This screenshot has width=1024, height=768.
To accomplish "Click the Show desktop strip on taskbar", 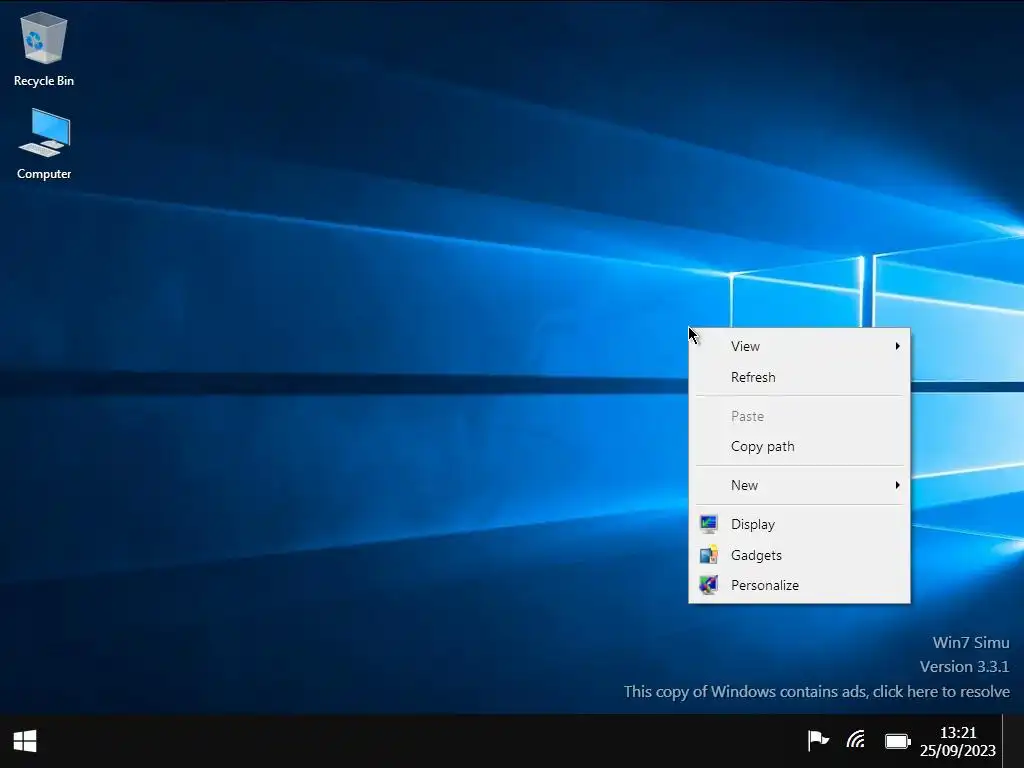I will point(1013,741).
